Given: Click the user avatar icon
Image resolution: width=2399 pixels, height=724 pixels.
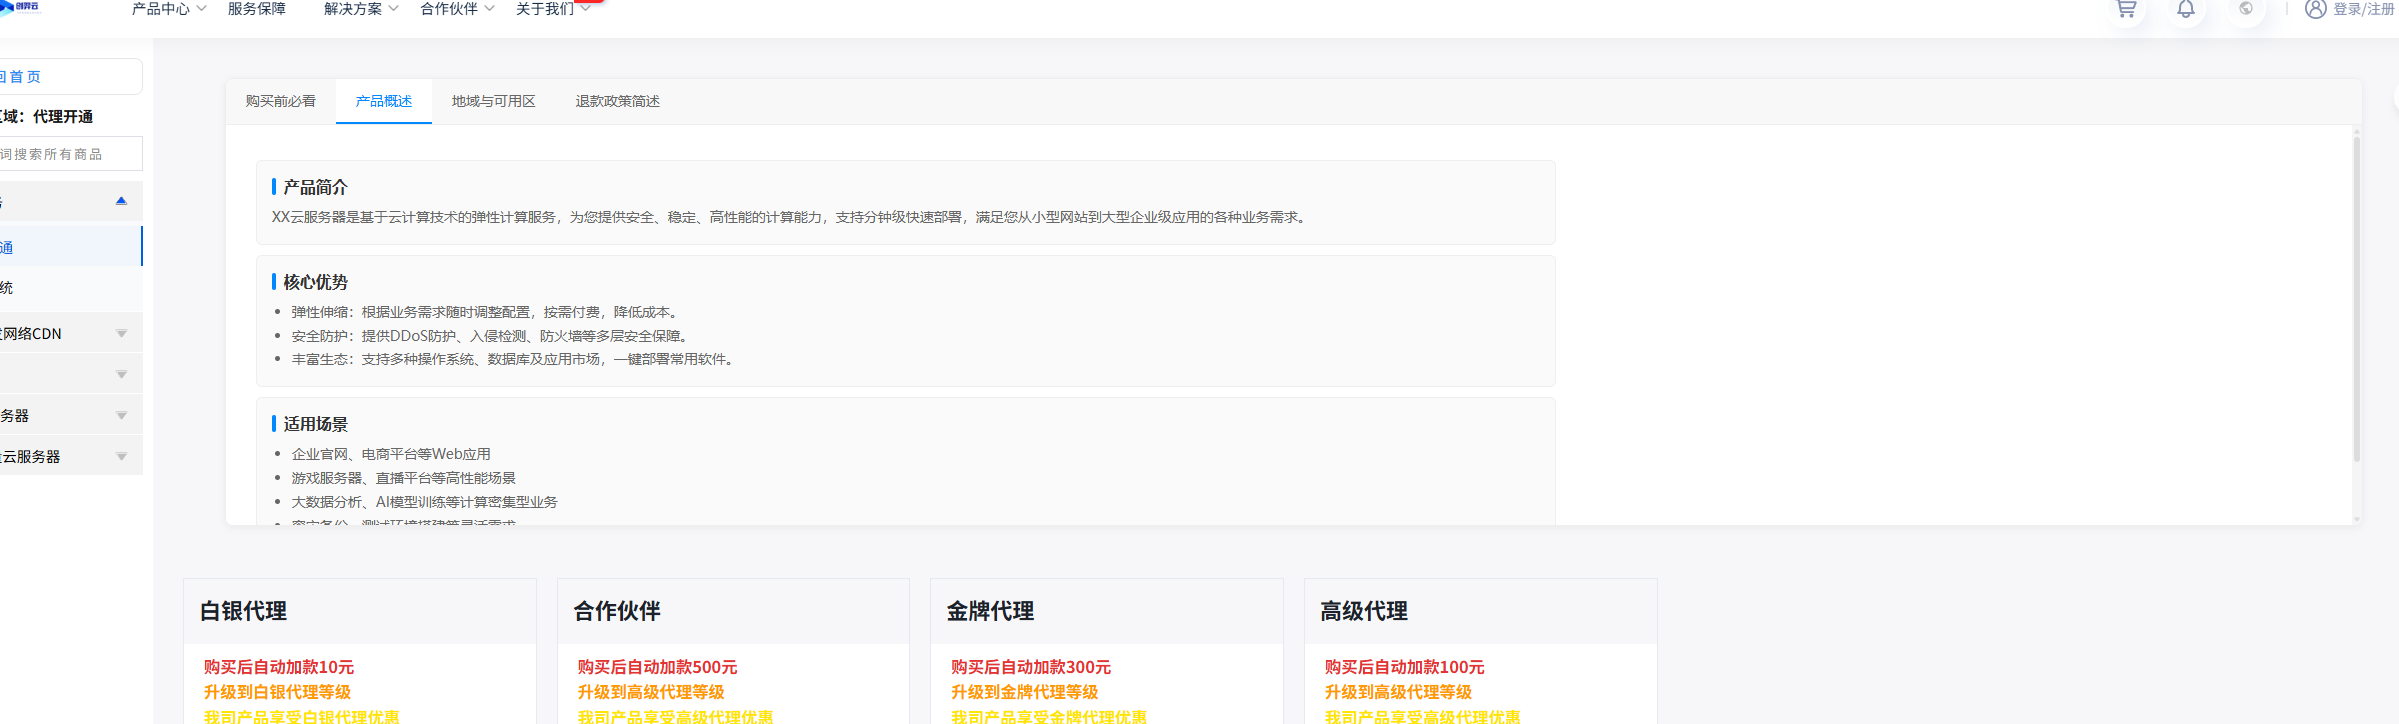Looking at the screenshot, I should pos(2315,9).
